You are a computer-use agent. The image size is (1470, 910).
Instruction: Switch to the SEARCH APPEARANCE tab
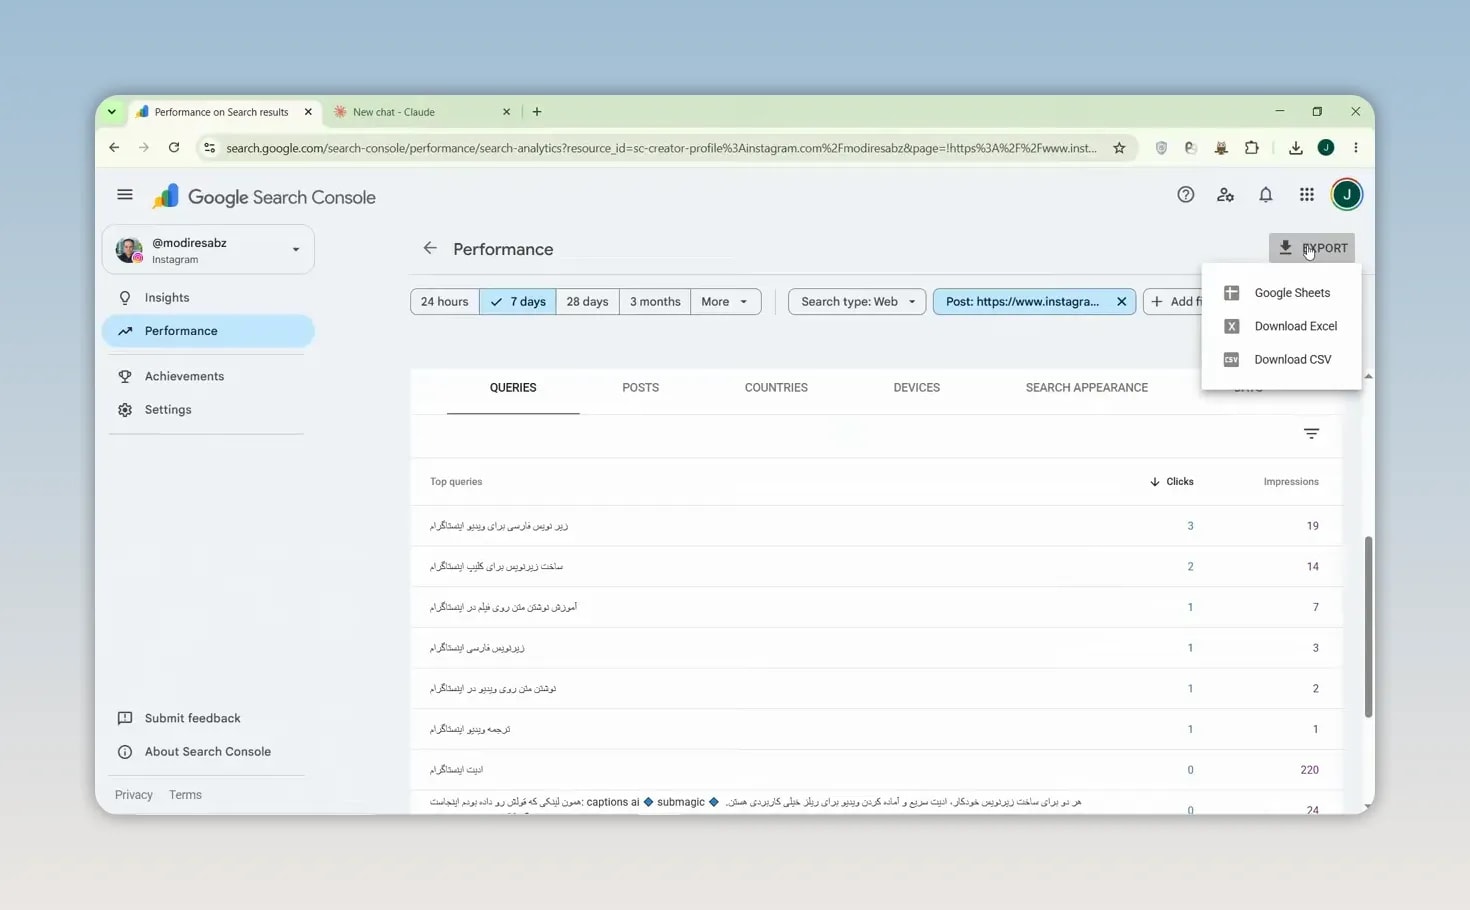[1086, 388]
